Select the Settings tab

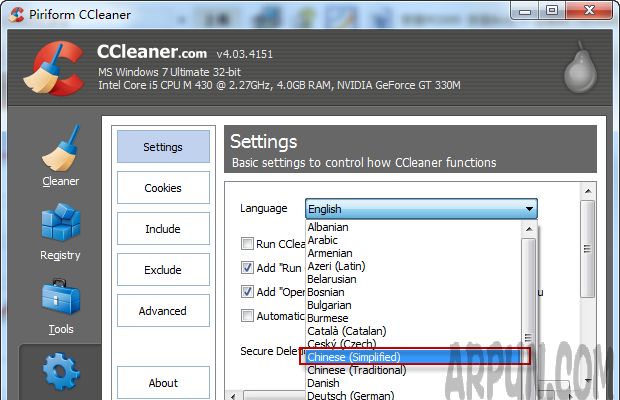[x=163, y=147]
